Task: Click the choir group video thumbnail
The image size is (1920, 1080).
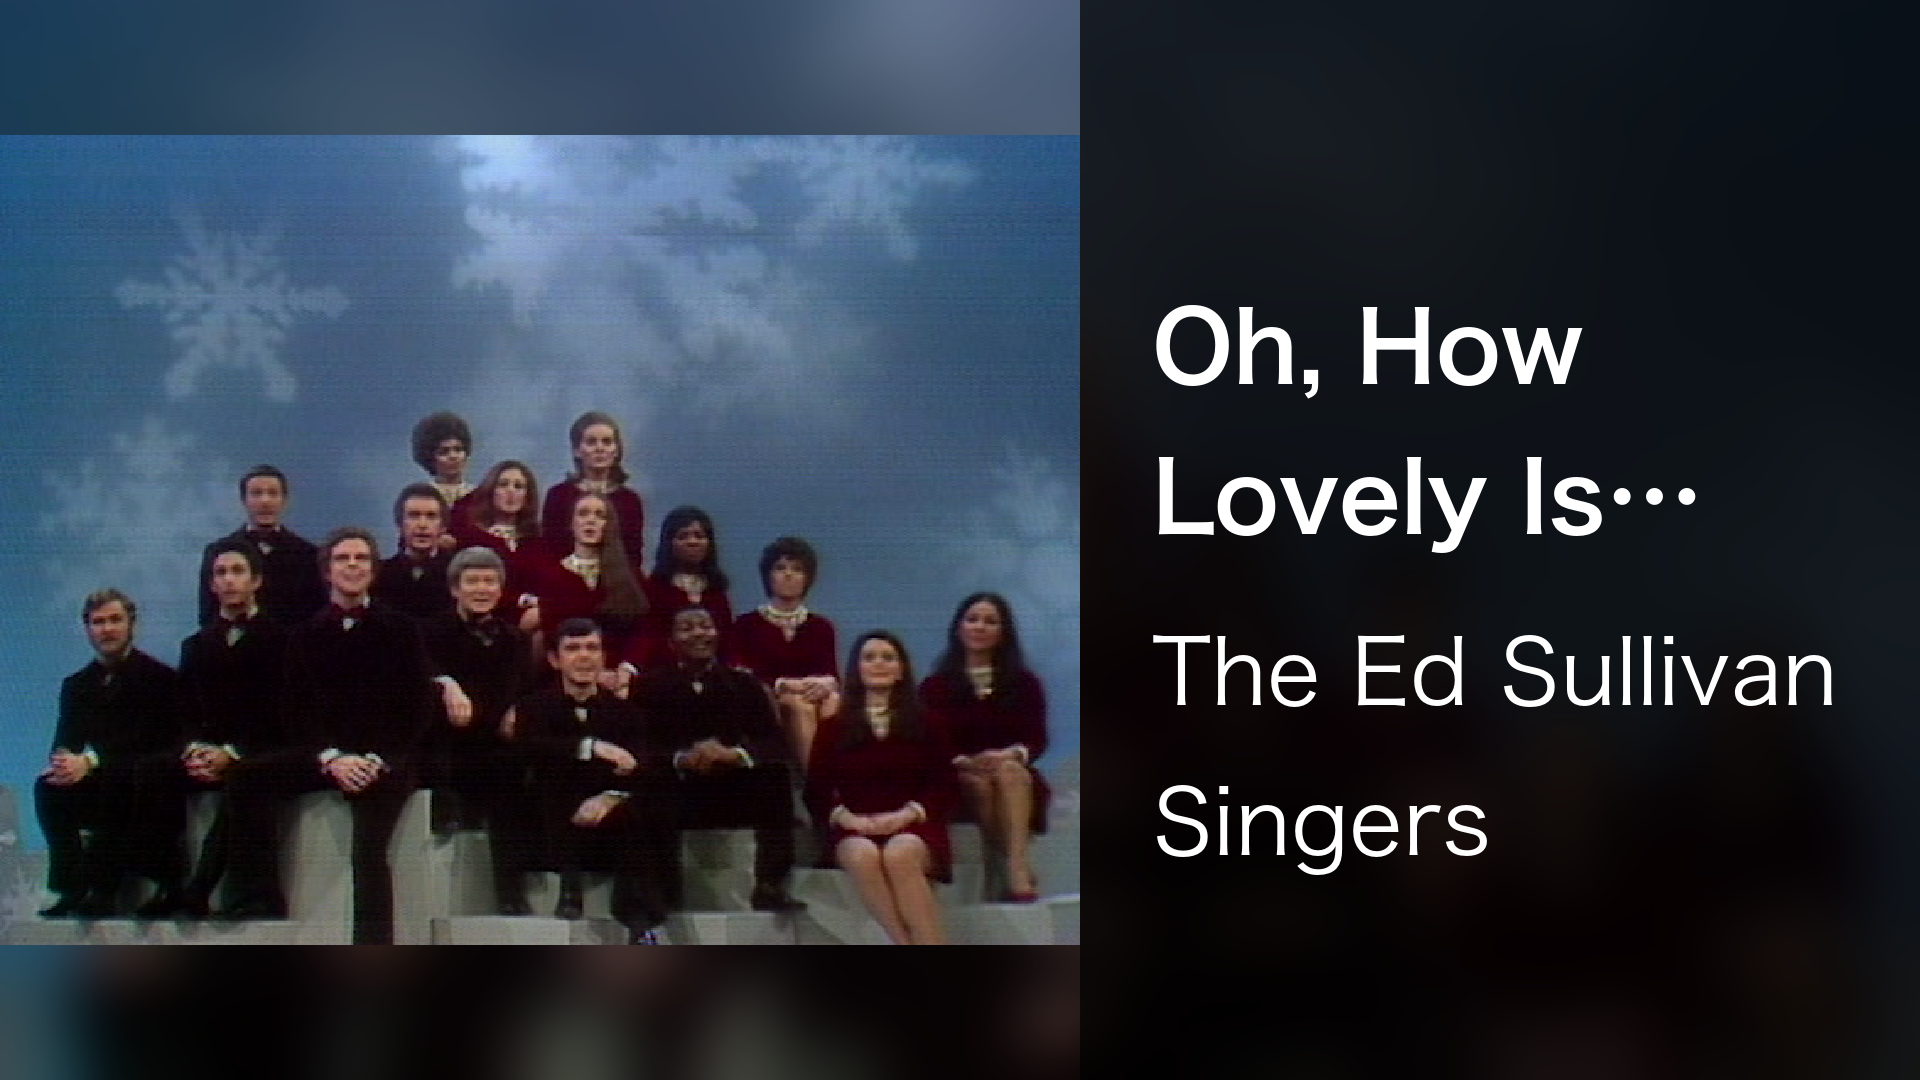Action: click(x=540, y=540)
